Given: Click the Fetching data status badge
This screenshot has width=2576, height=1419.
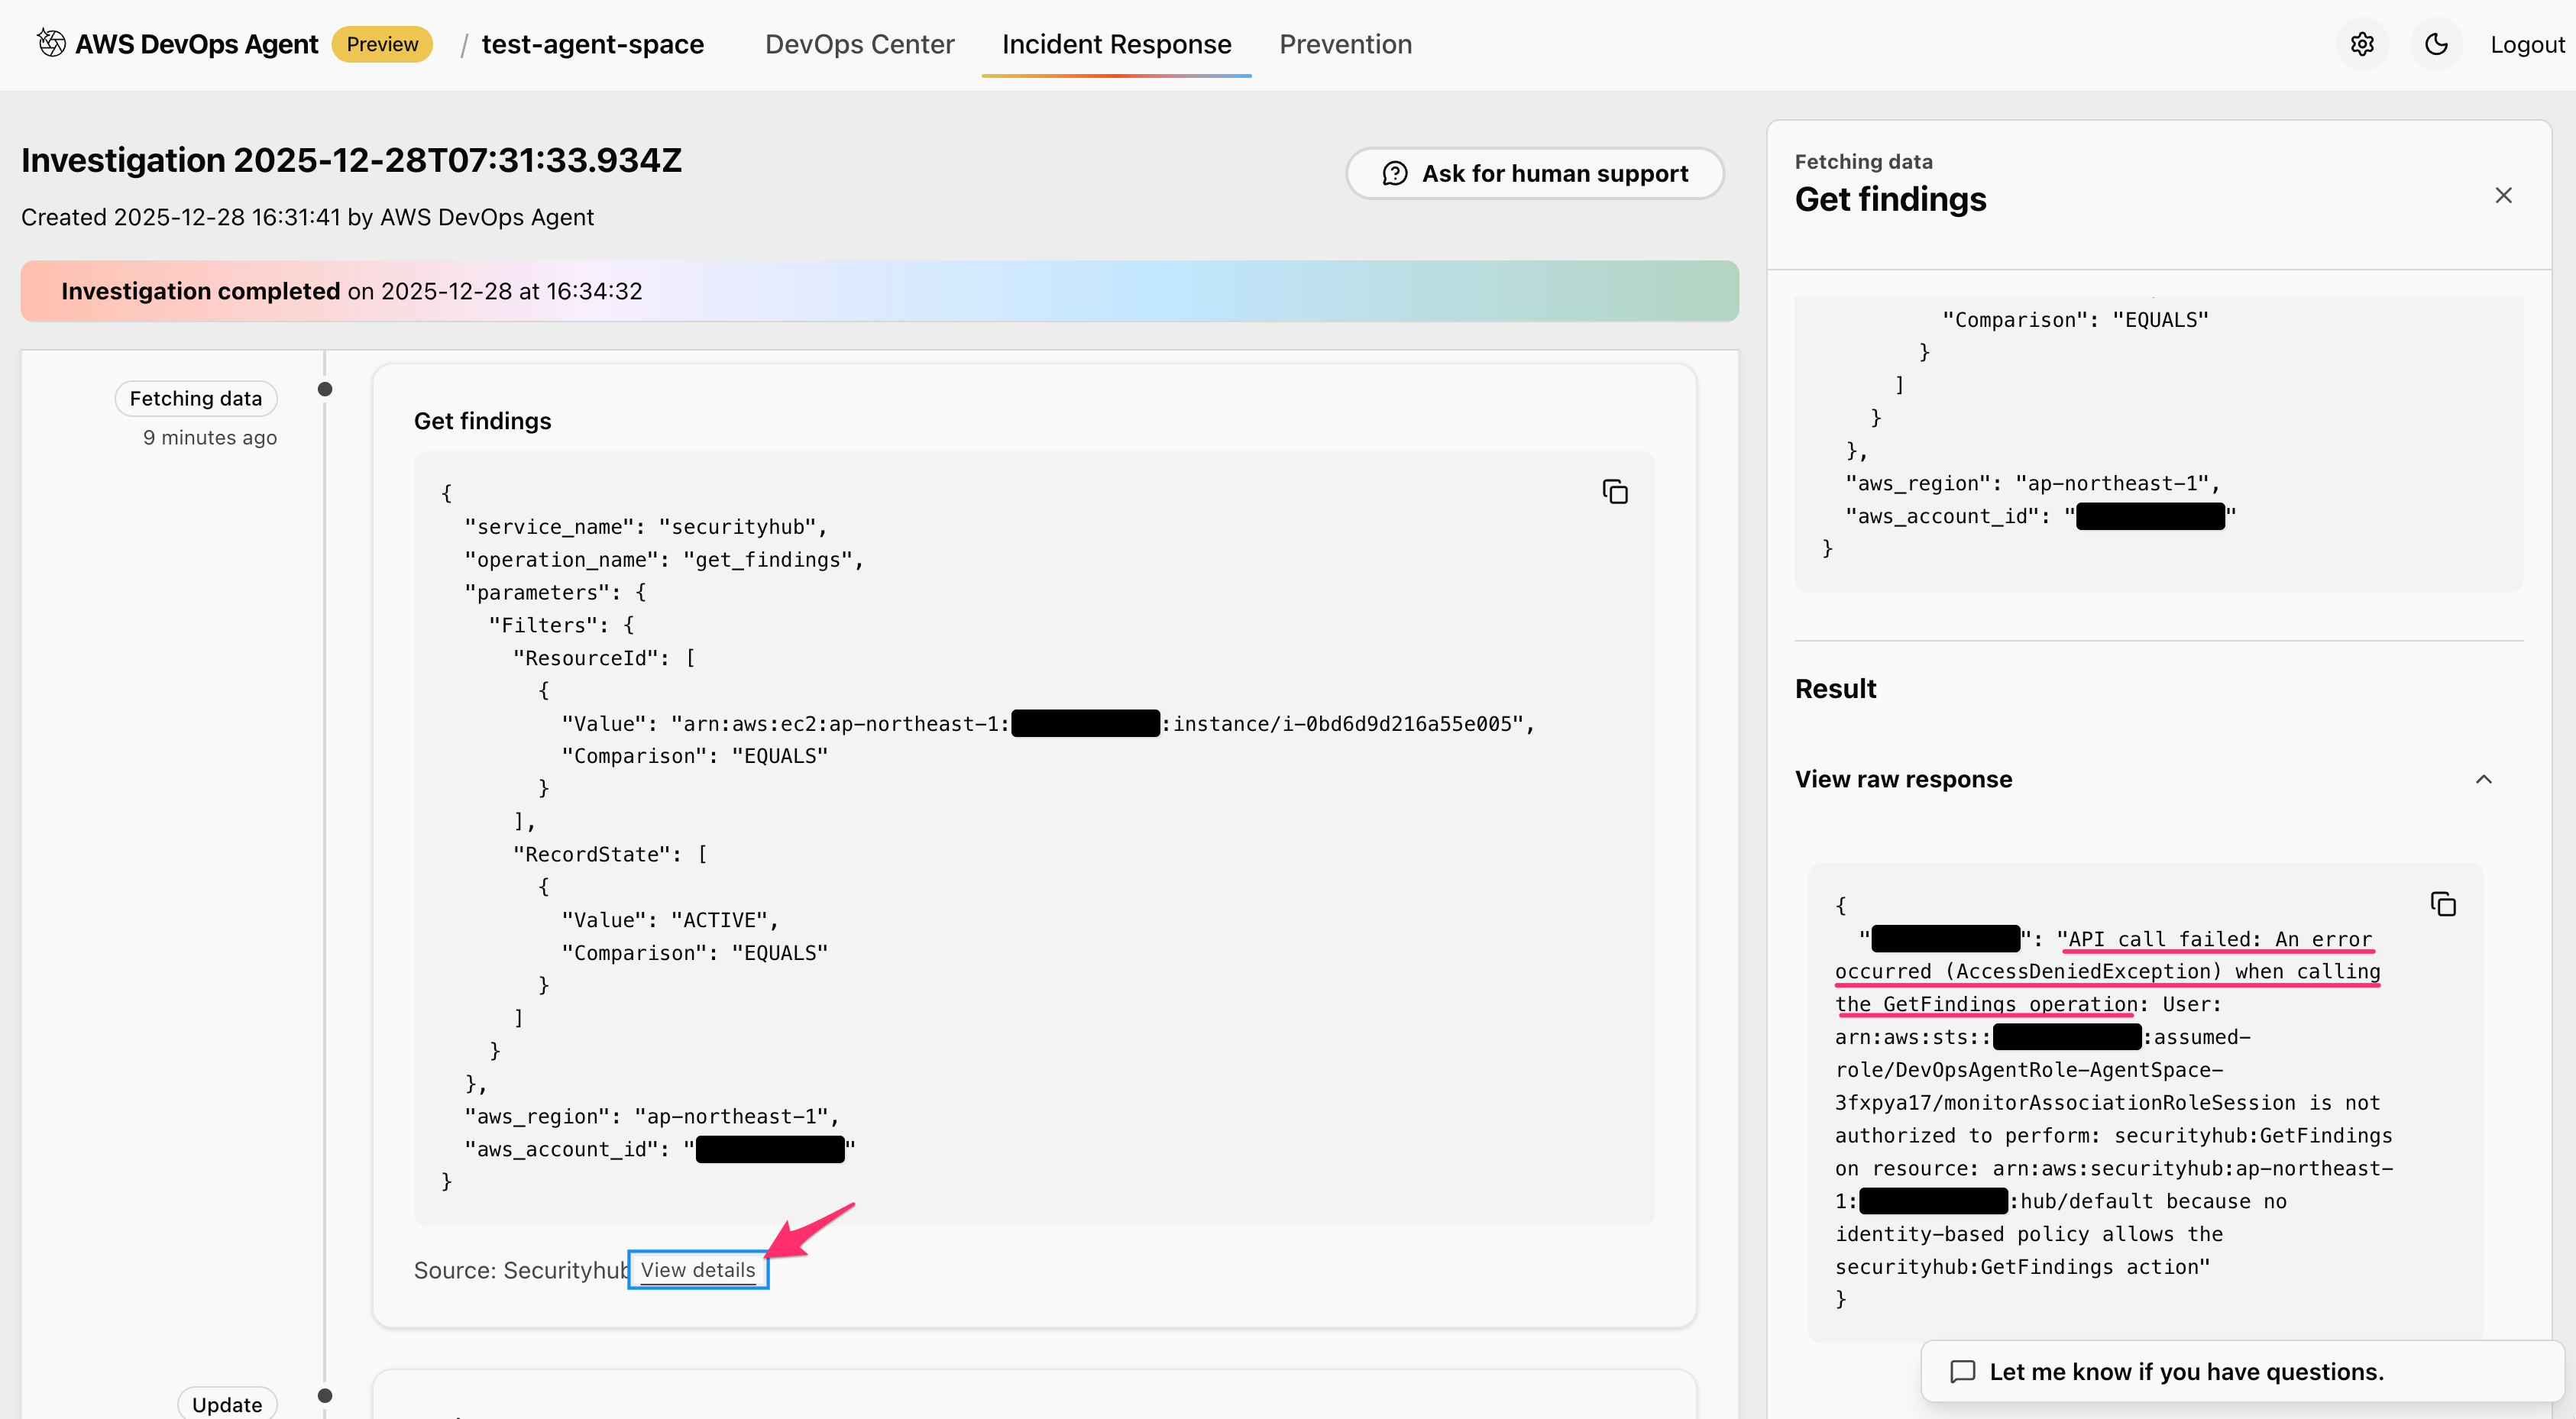Looking at the screenshot, I should [x=195, y=397].
